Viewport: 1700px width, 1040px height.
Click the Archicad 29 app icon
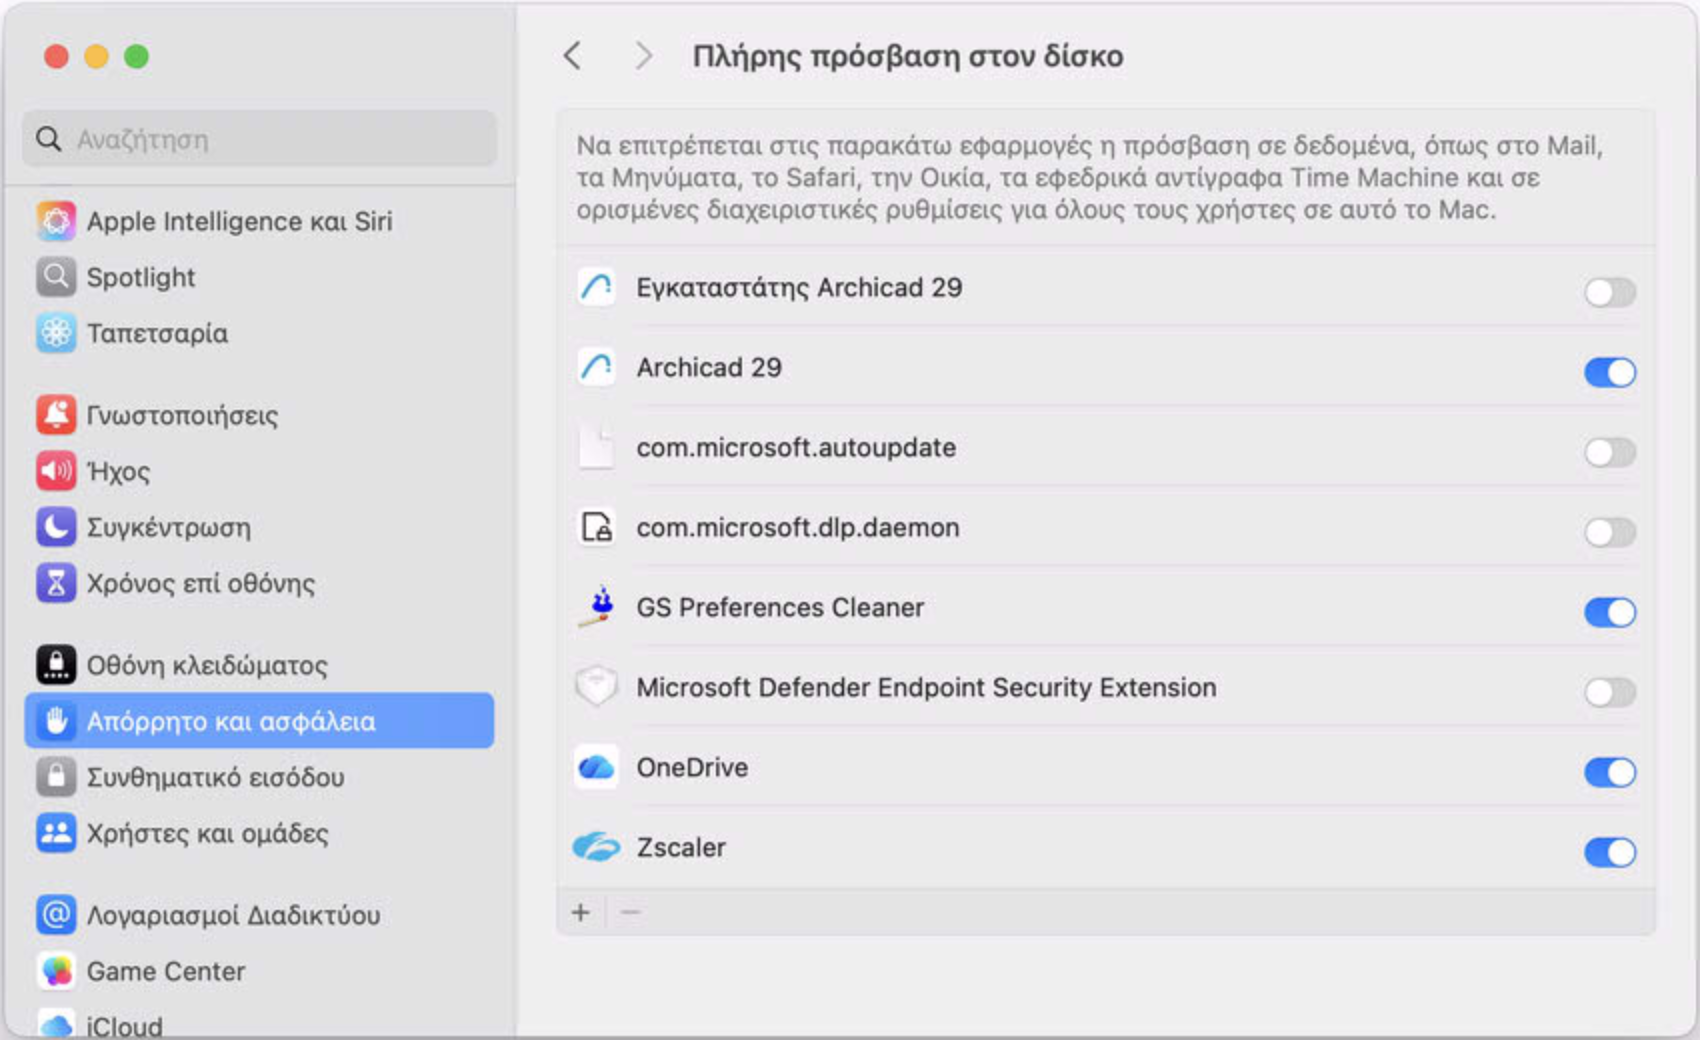coord(597,368)
